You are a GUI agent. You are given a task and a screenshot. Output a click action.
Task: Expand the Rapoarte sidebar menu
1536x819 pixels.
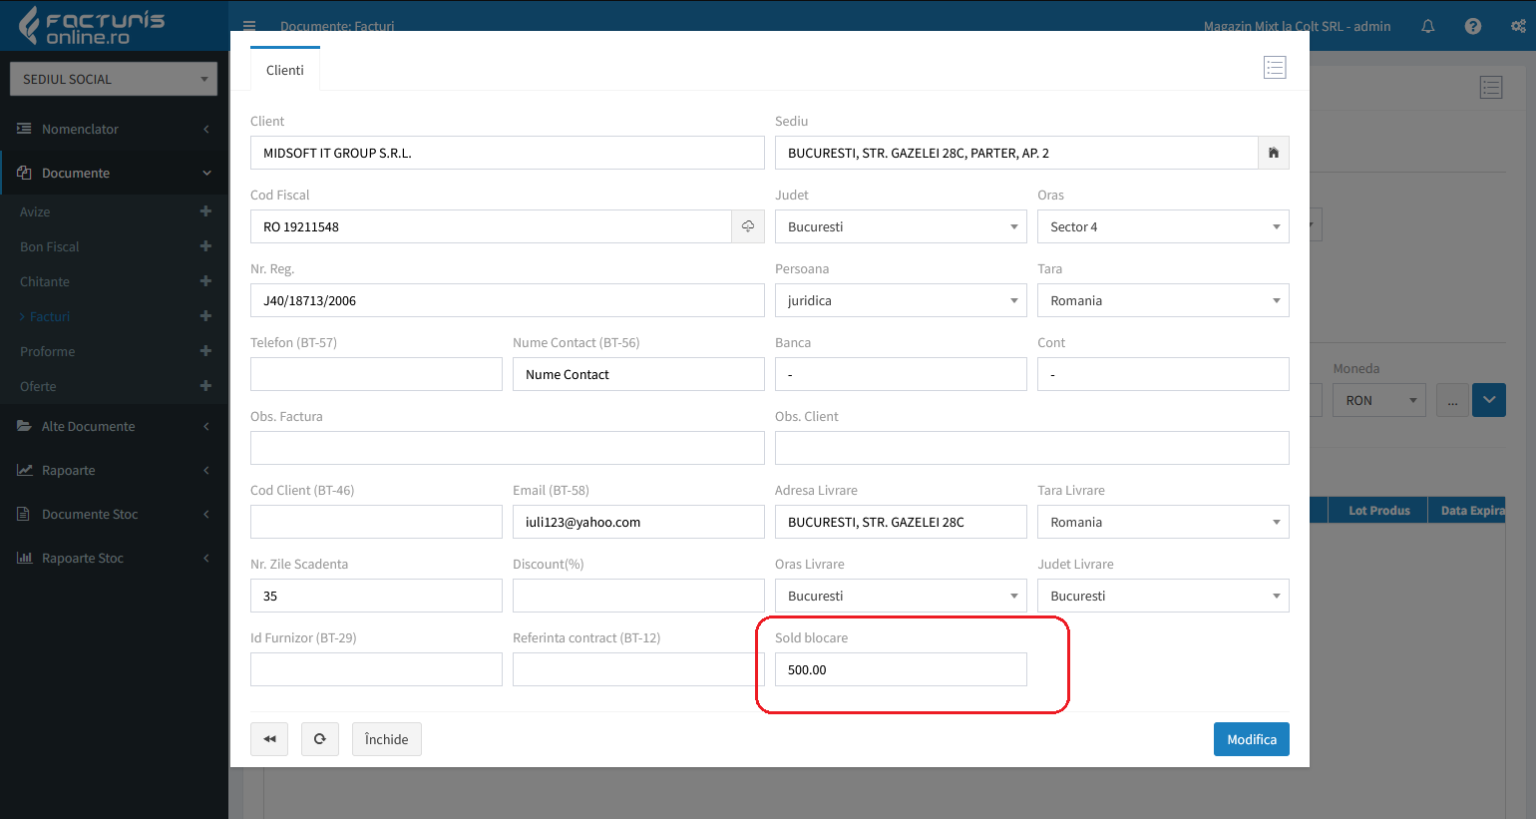pyautogui.click(x=113, y=470)
